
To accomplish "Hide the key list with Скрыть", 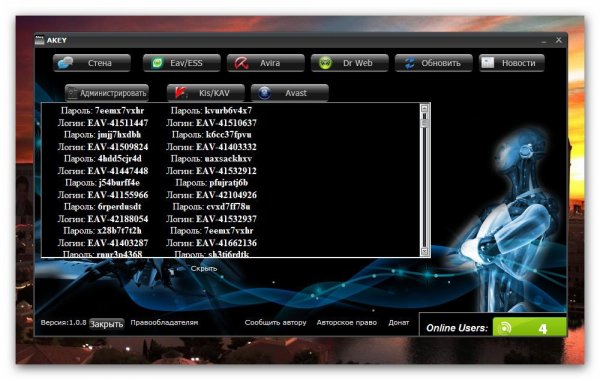I will (204, 269).
